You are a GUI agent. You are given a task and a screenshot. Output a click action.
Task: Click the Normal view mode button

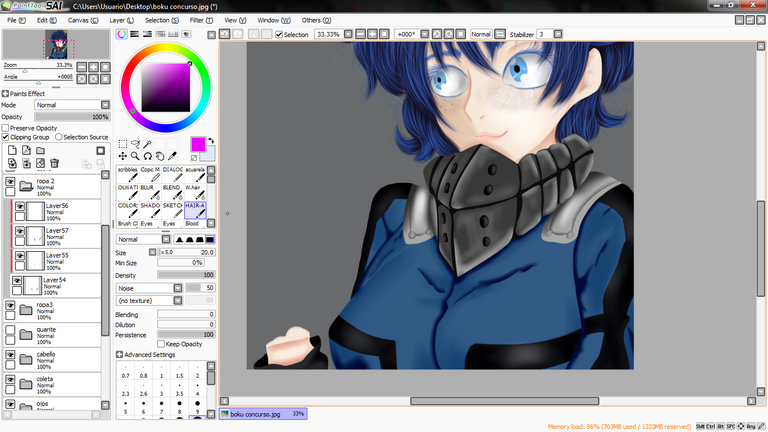click(480, 34)
